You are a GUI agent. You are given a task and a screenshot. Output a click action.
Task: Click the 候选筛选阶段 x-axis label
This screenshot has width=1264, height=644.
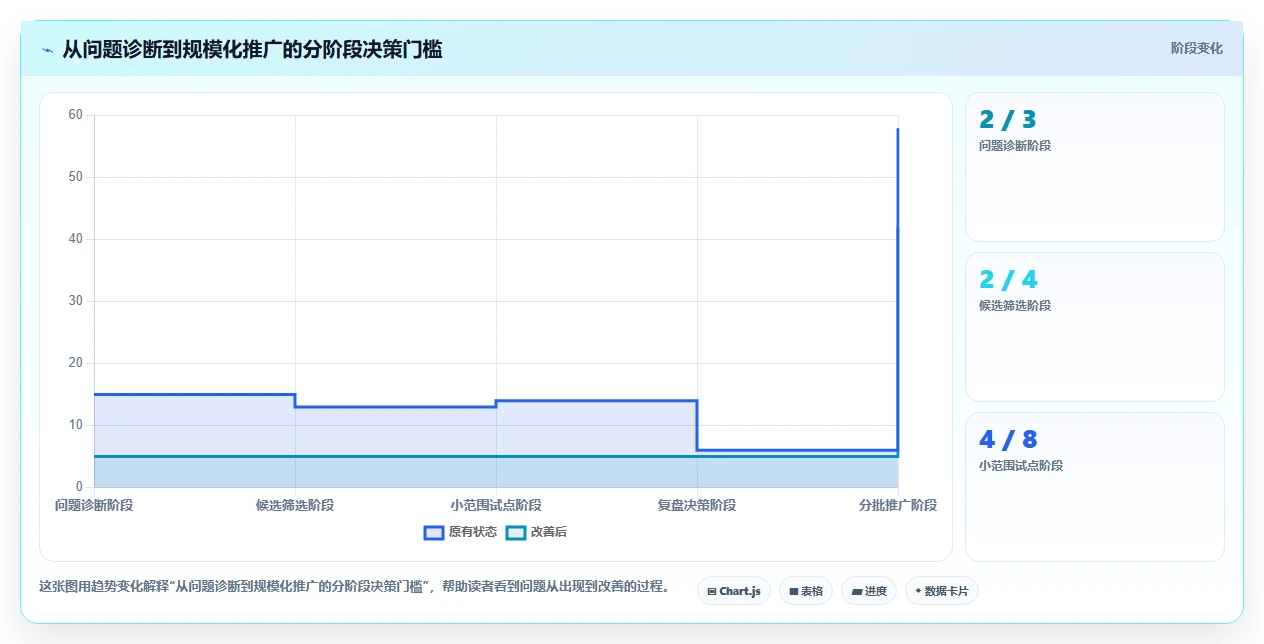295,505
